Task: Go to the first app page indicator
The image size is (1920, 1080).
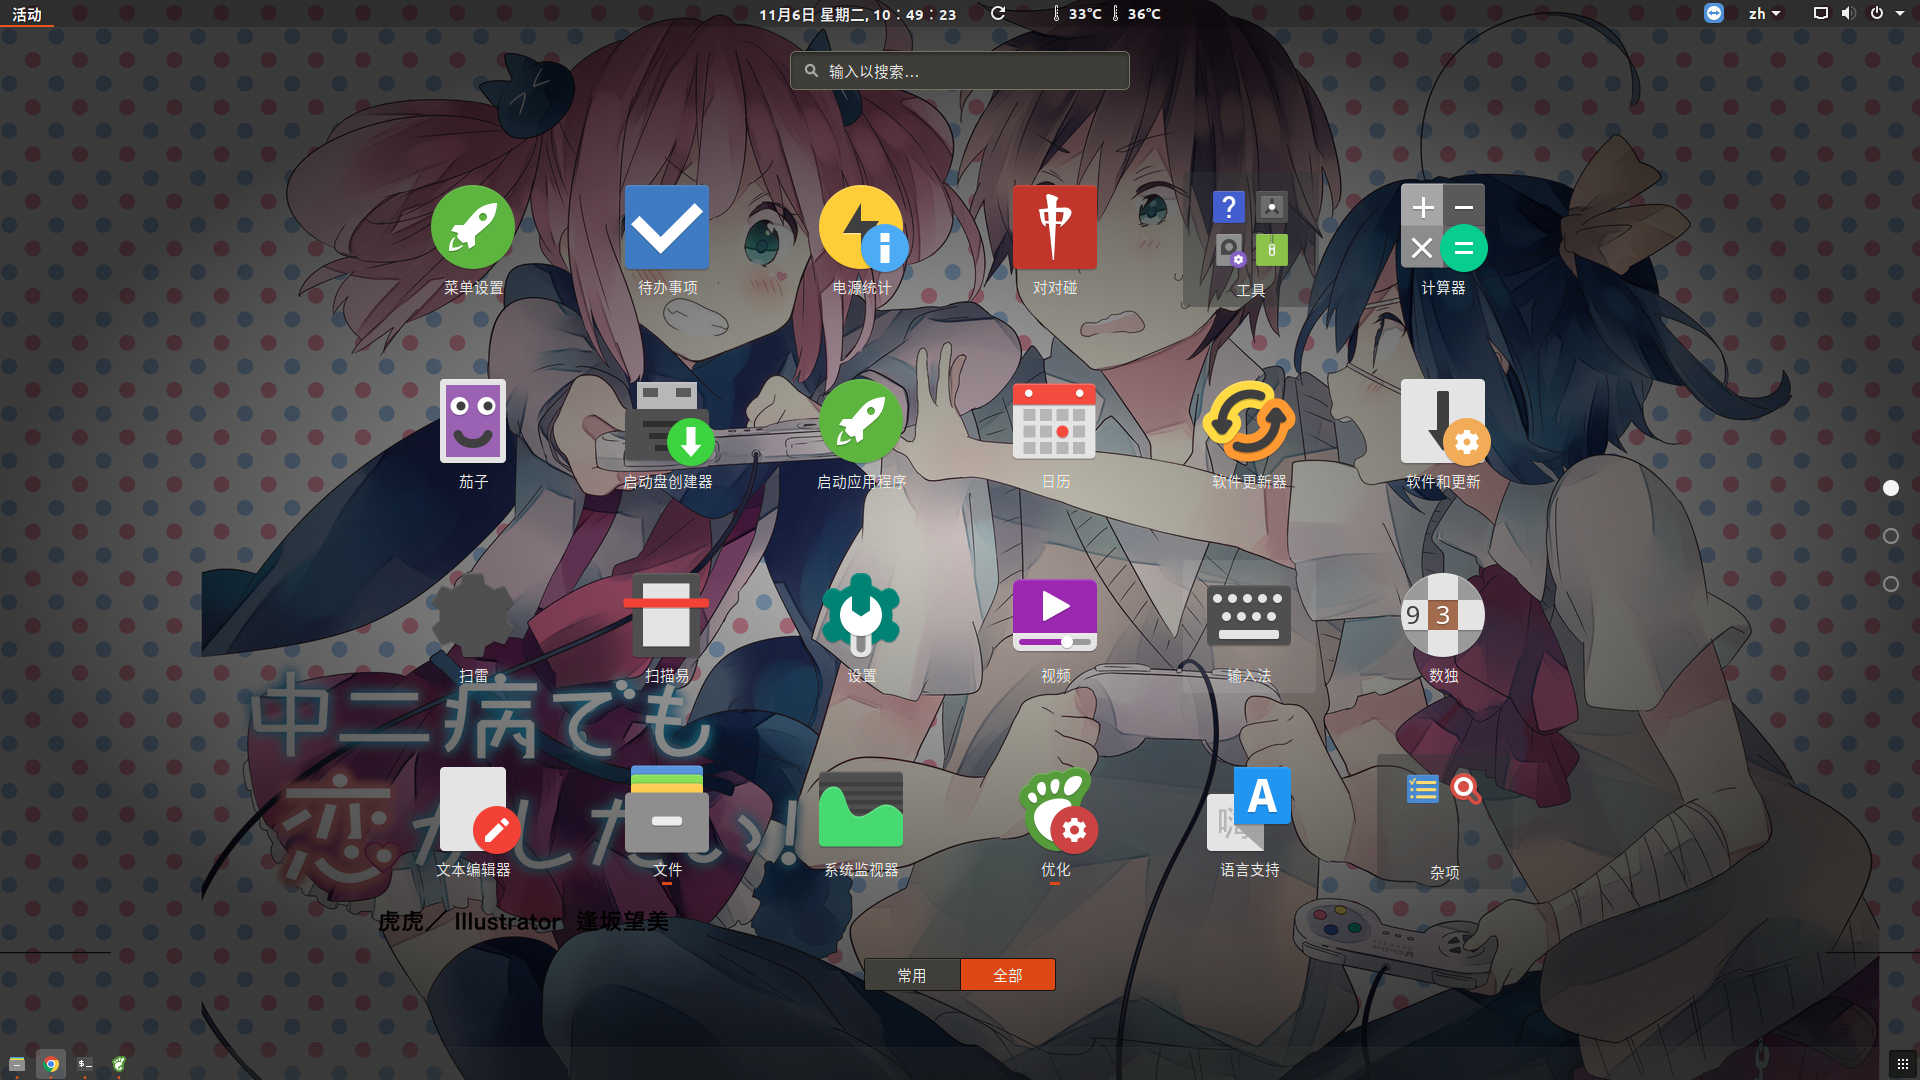Action: (x=1891, y=488)
